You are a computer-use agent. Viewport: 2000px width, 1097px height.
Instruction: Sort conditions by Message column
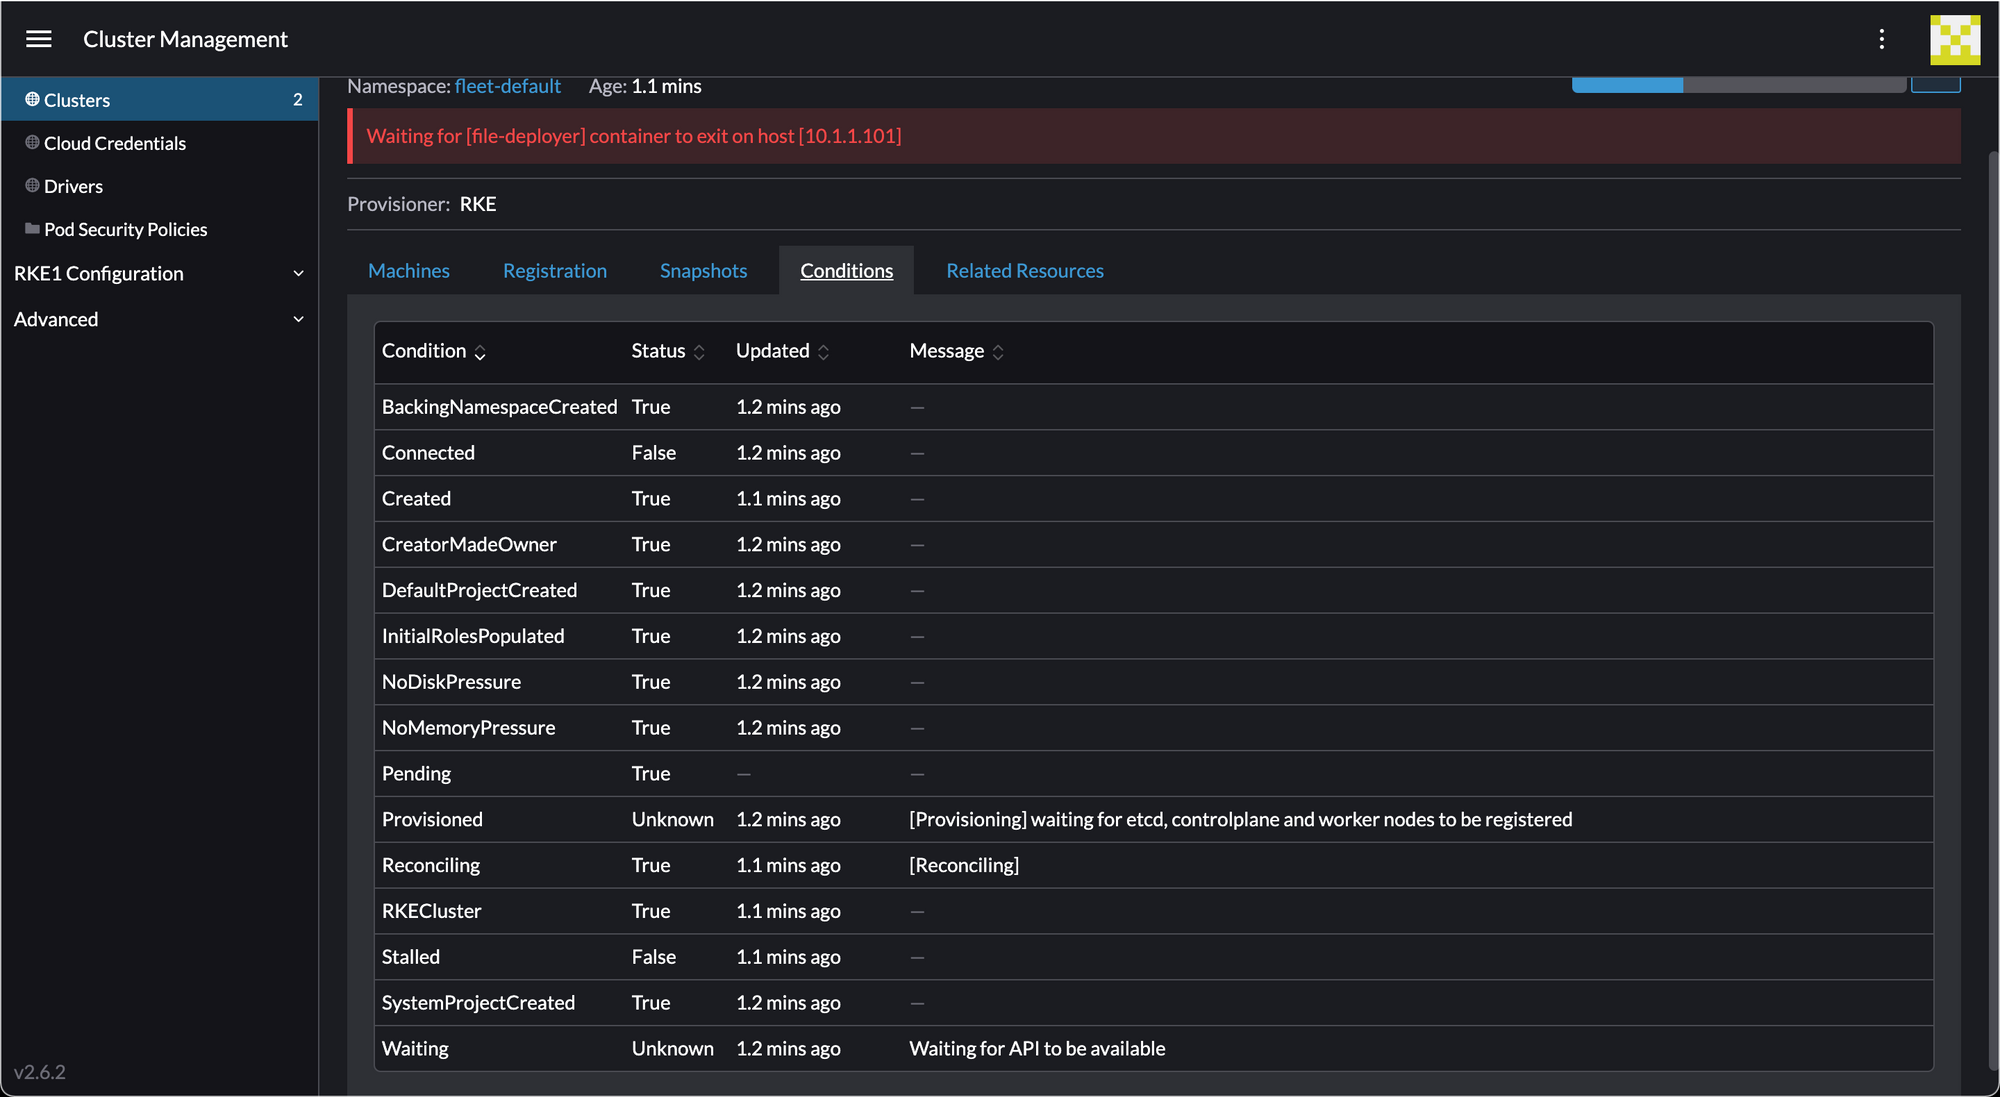pyautogui.click(x=998, y=352)
